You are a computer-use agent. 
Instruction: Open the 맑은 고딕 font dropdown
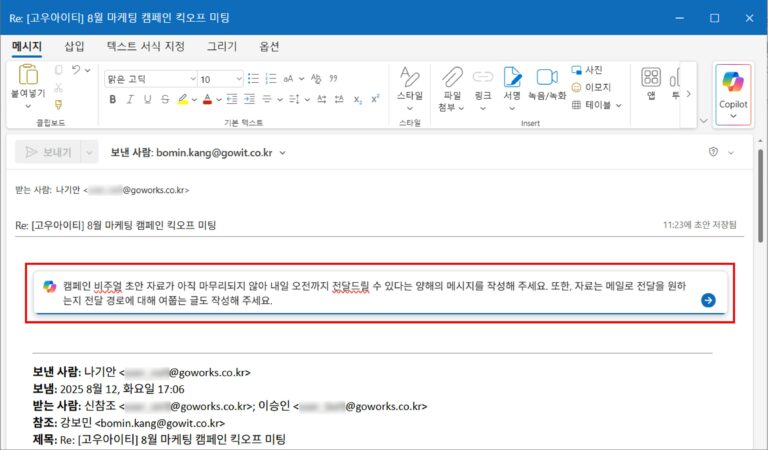[192, 79]
